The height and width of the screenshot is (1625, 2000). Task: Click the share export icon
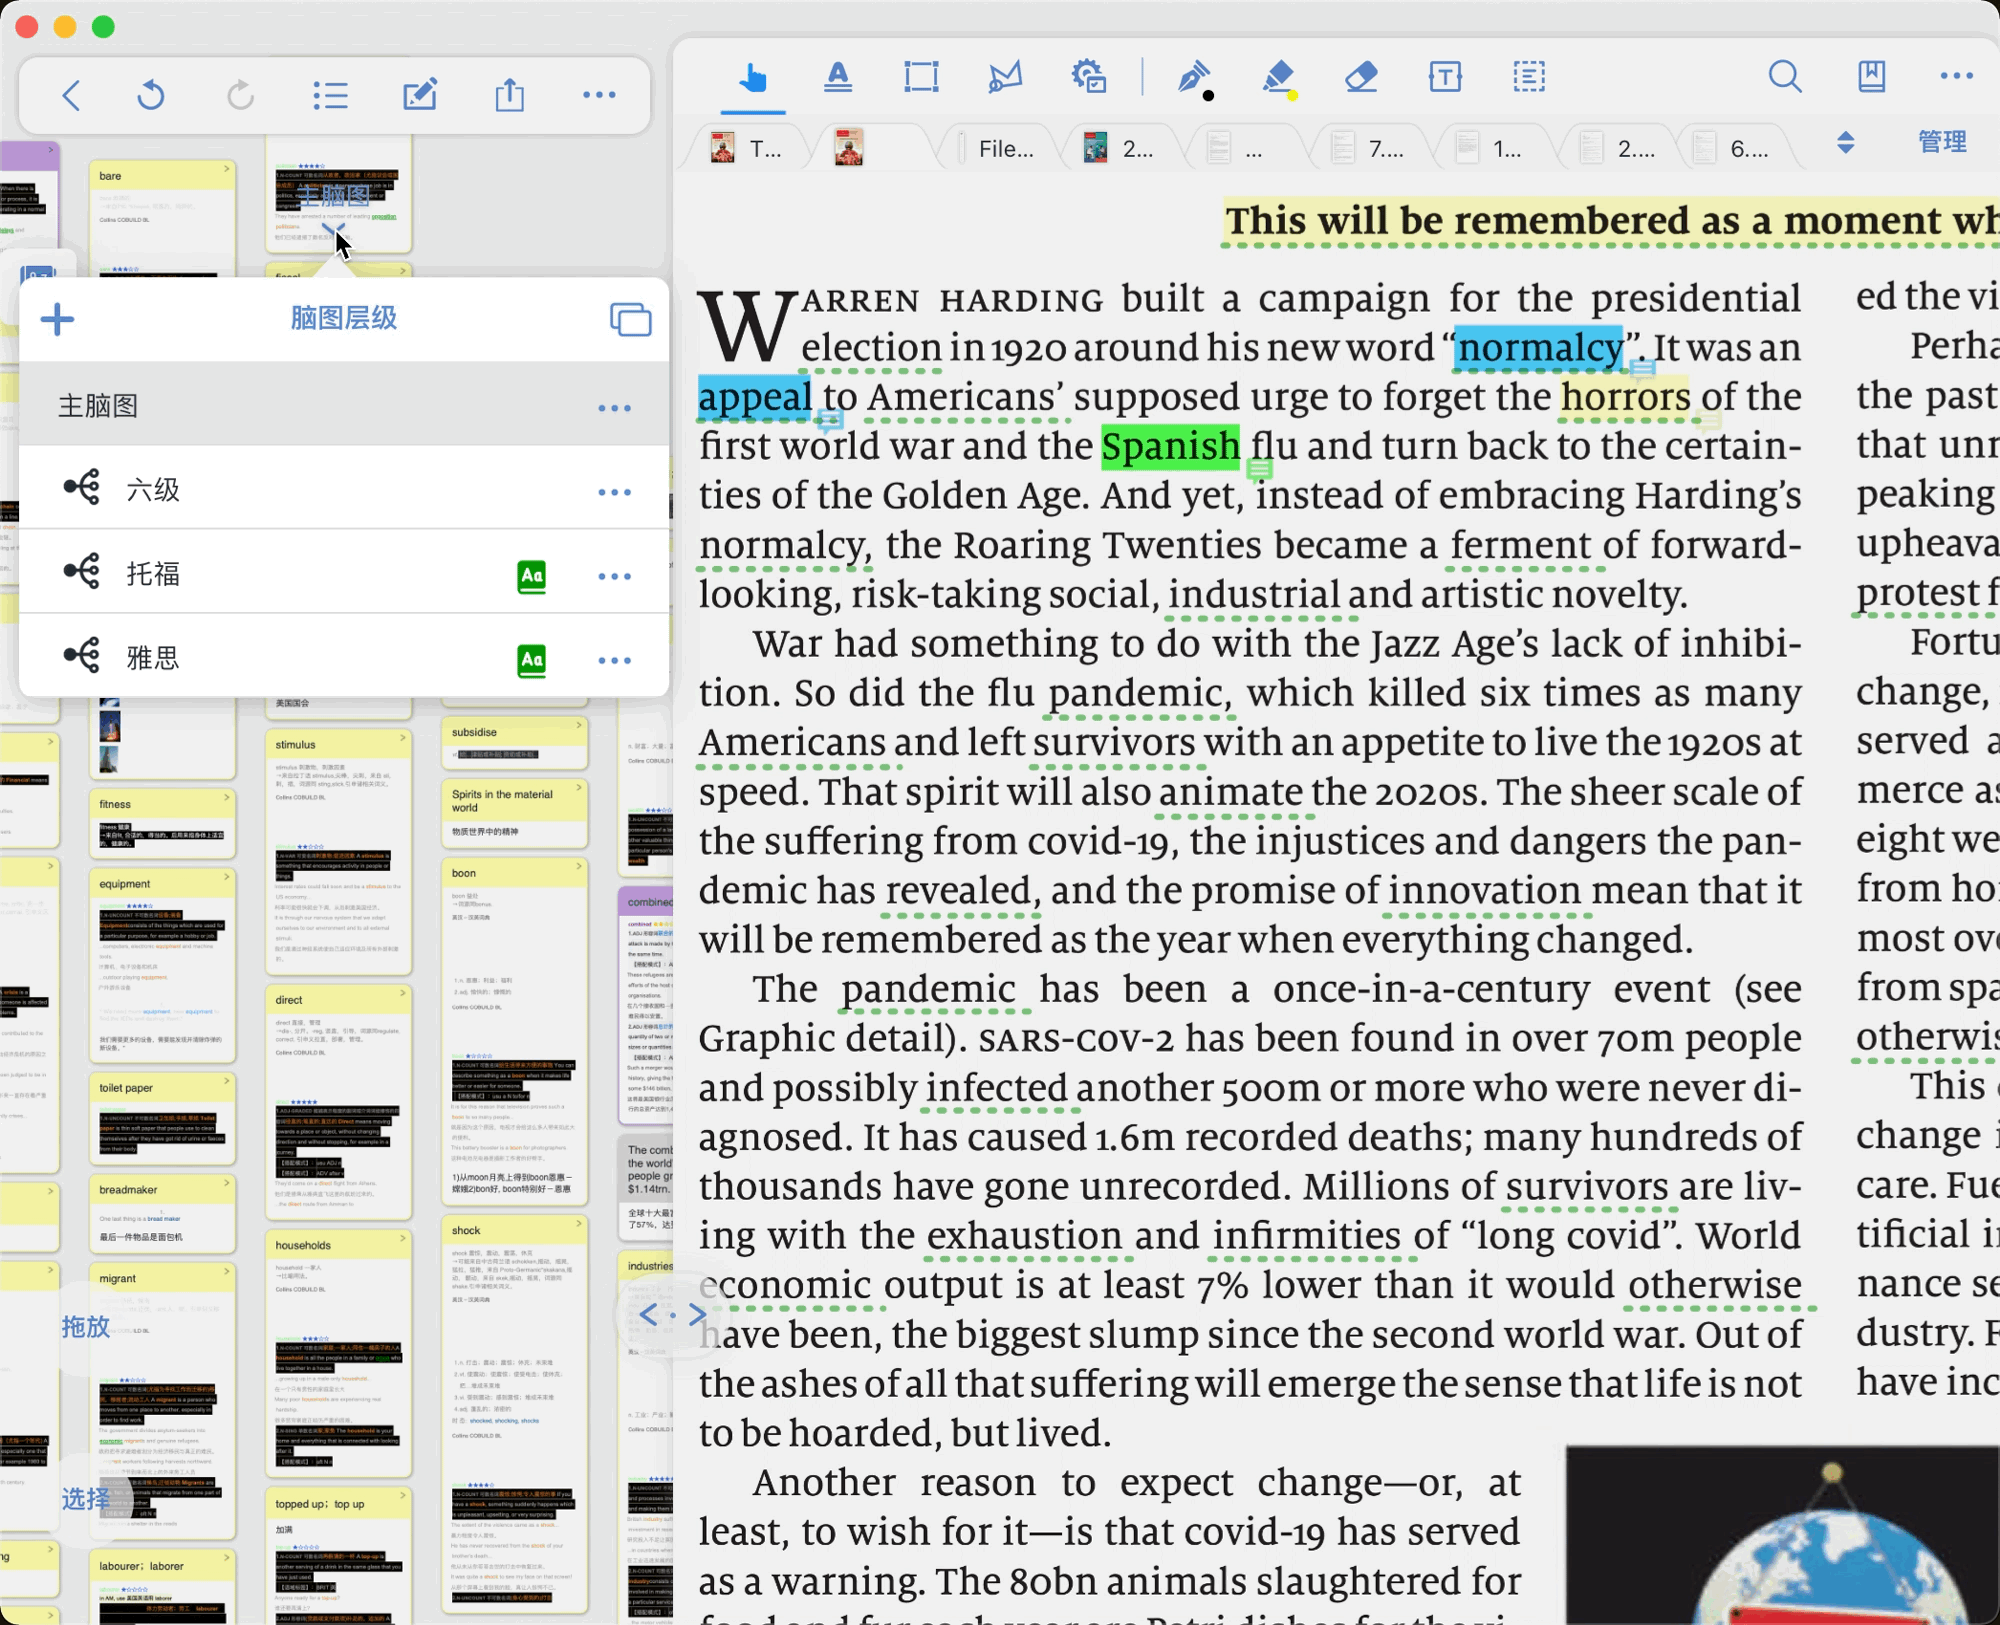pyautogui.click(x=509, y=96)
